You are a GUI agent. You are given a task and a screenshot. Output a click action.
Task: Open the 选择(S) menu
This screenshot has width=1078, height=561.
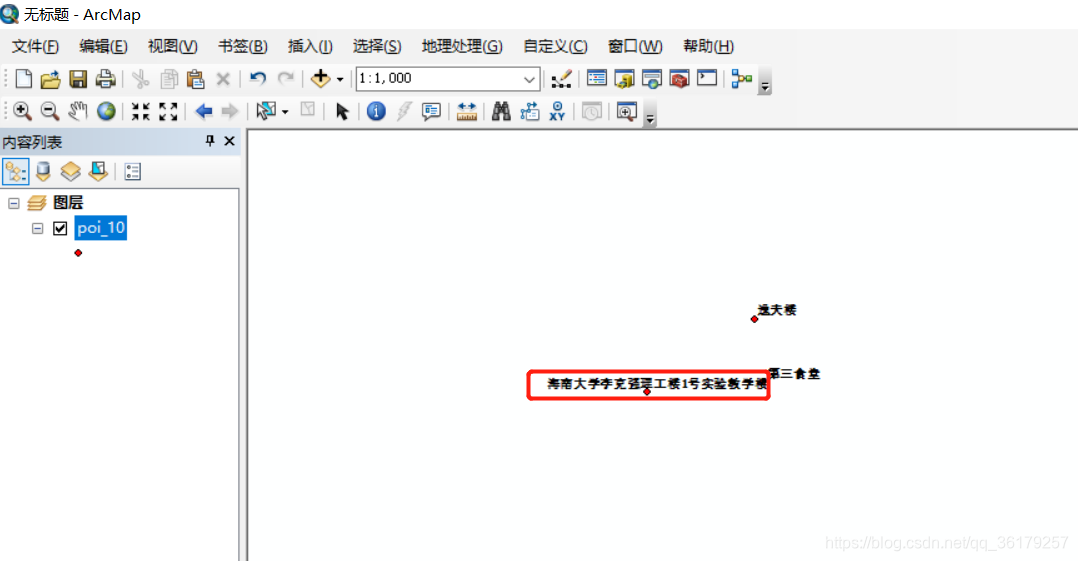coord(377,46)
